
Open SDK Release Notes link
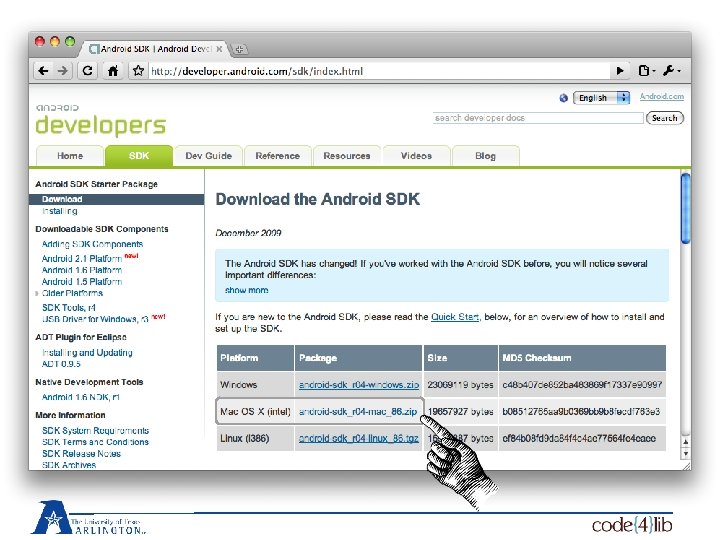[x=81, y=454]
